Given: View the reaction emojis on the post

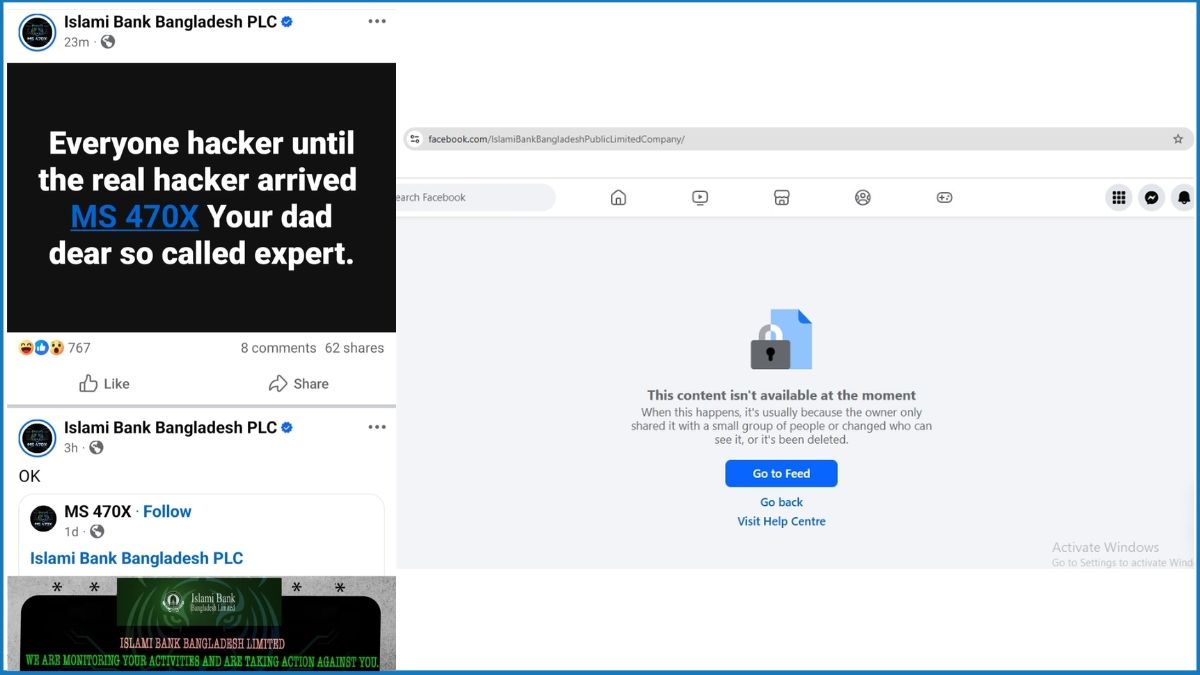Looking at the screenshot, I should tap(42, 348).
